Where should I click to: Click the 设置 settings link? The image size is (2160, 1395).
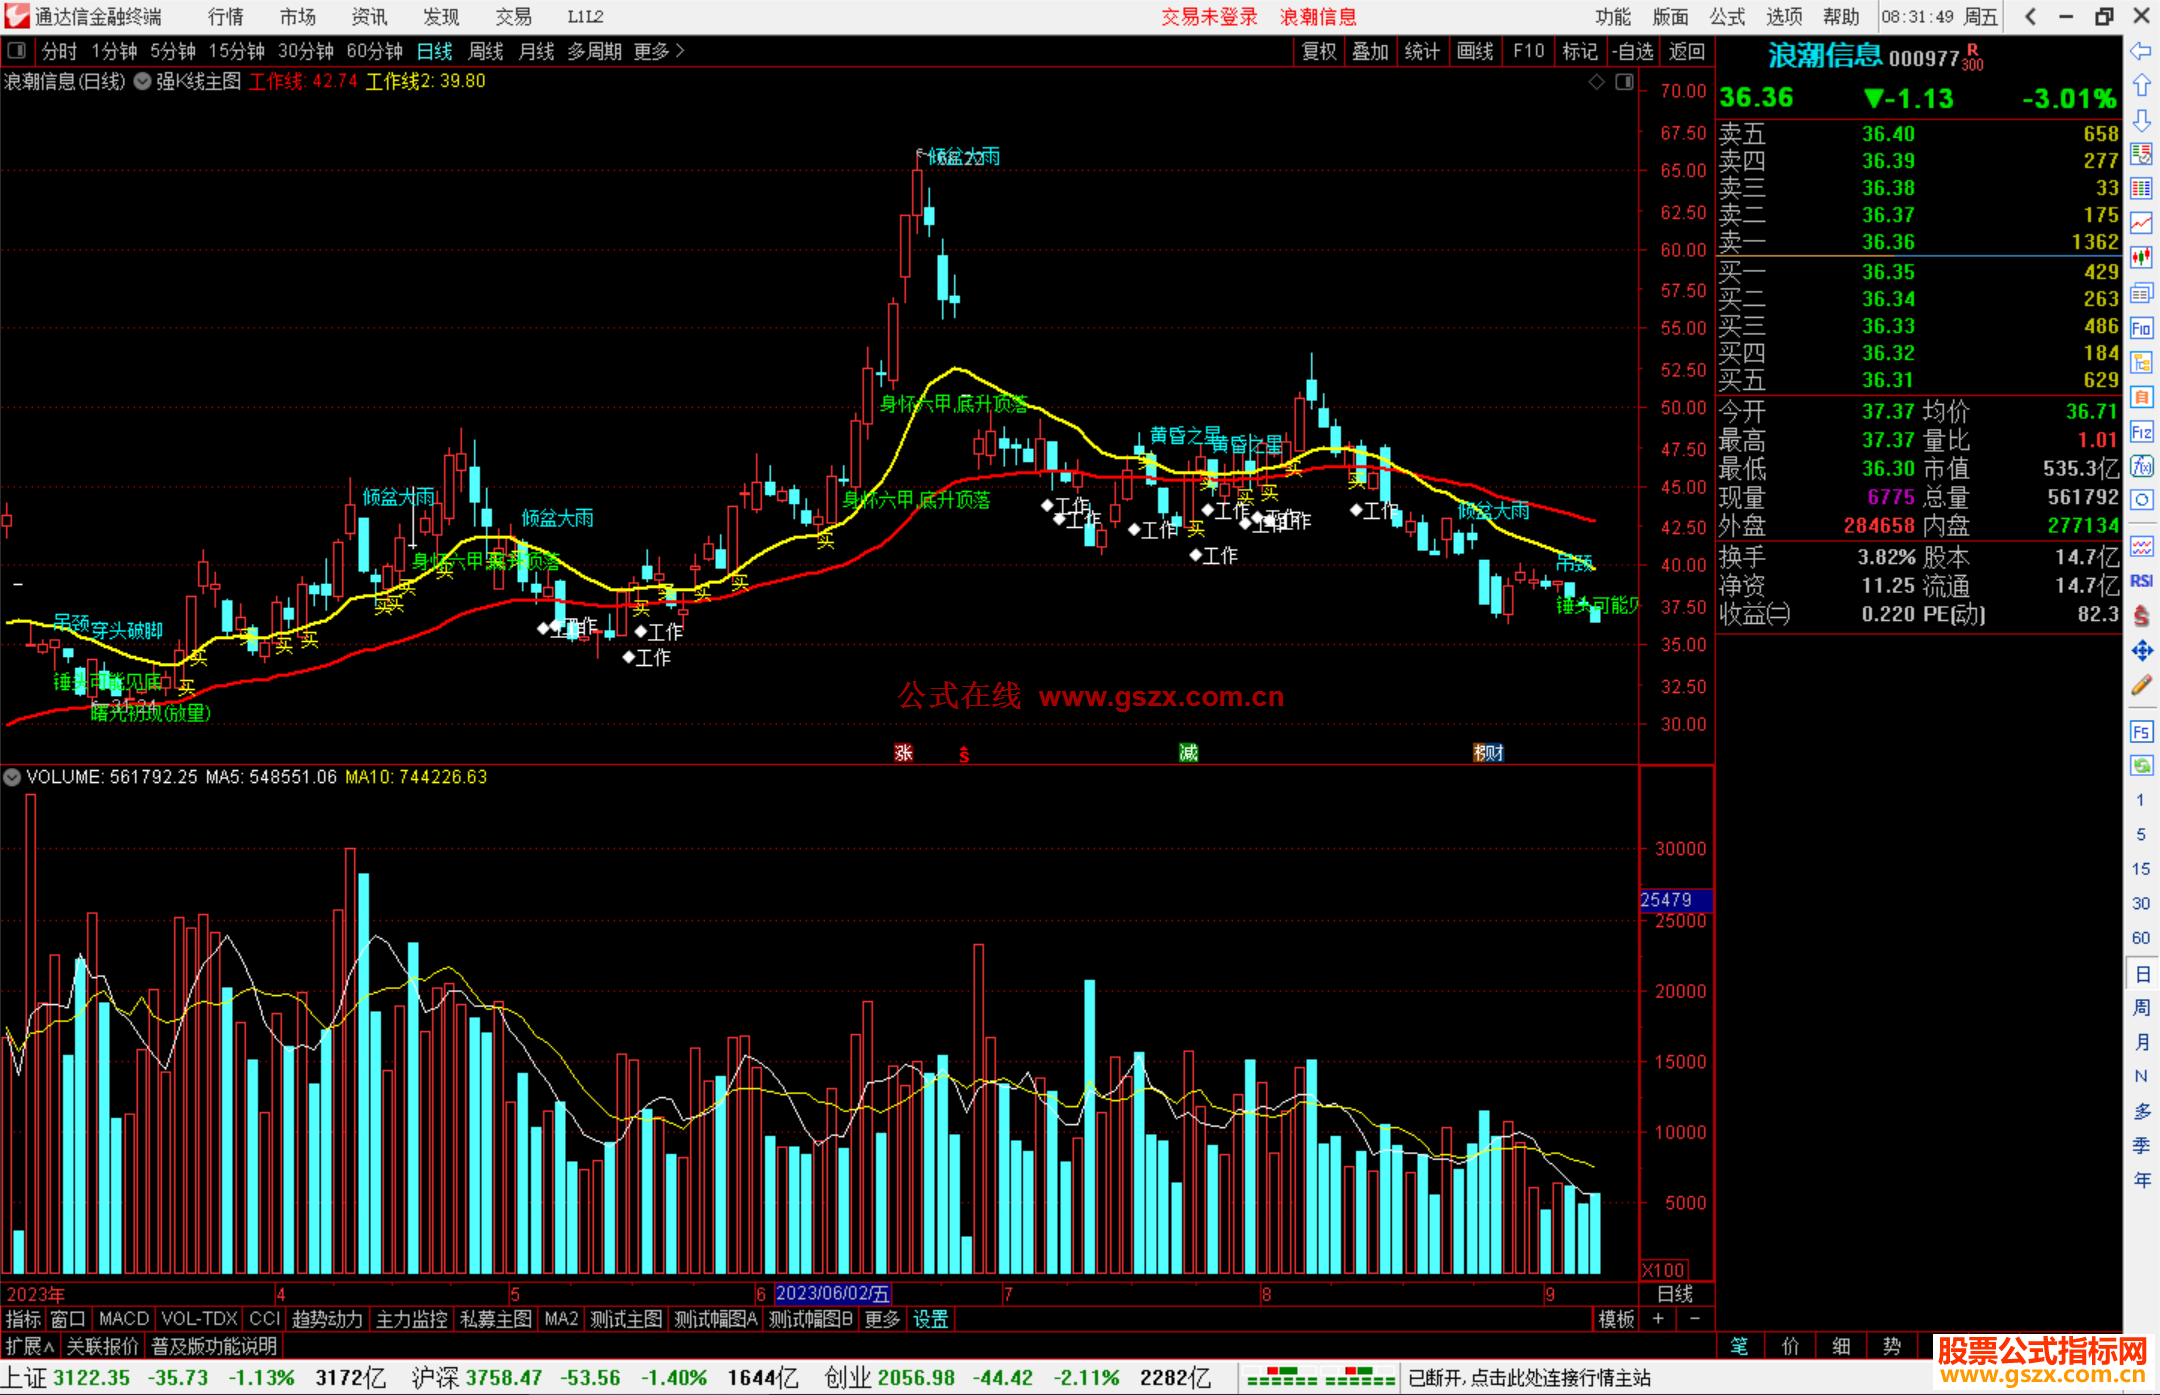pyautogui.click(x=930, y=1319)
